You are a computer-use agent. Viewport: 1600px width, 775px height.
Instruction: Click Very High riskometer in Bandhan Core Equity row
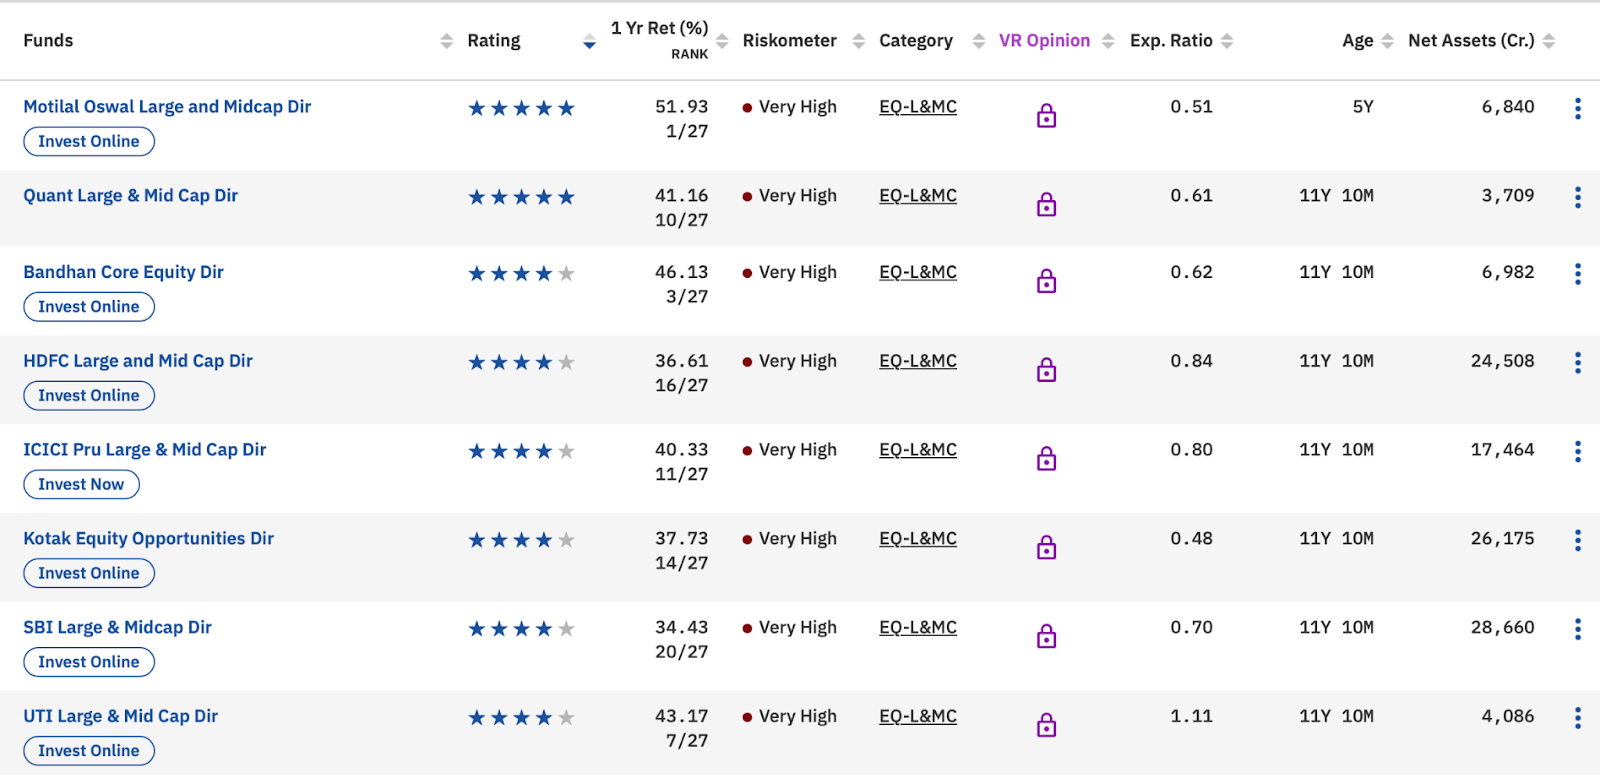coord(790,272)
